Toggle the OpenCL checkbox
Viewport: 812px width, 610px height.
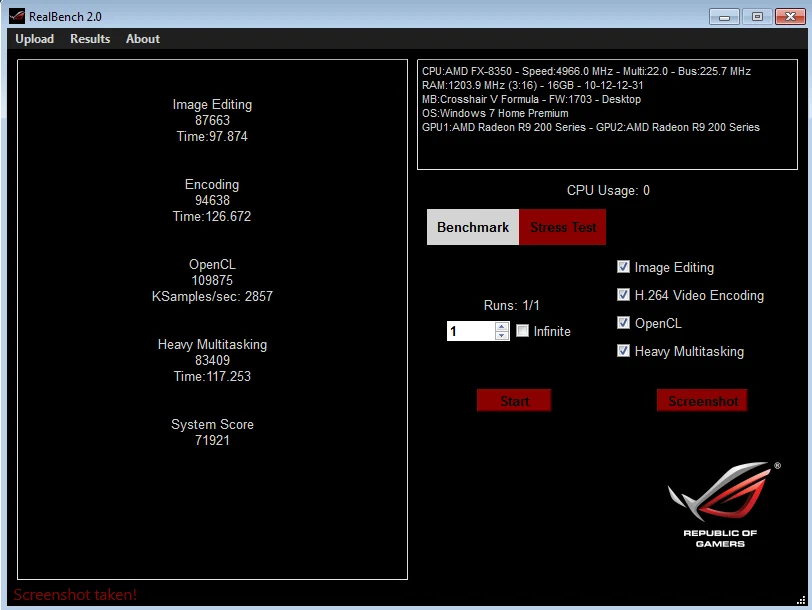(x=624, y=323)
